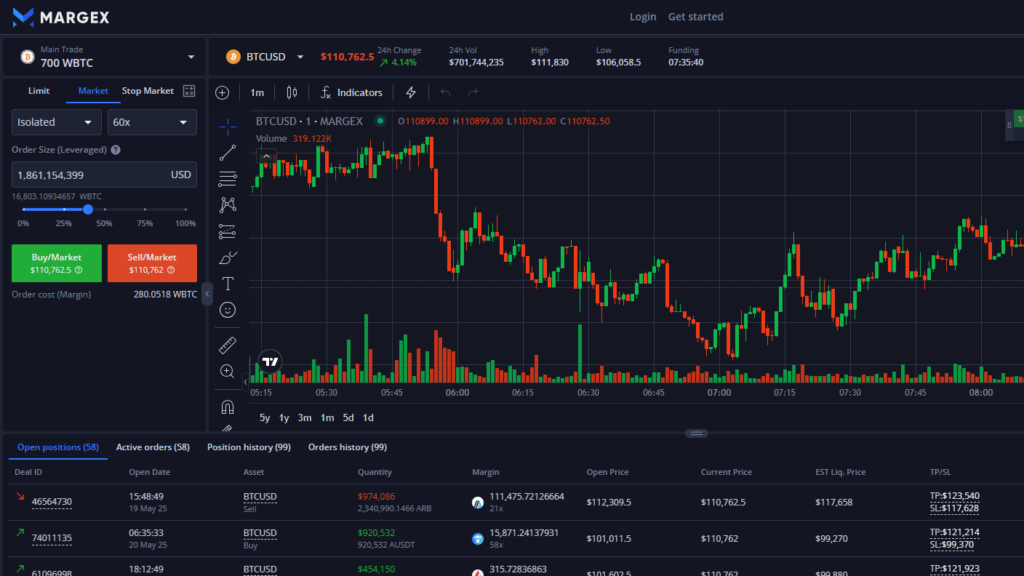Open the 60x leverage dropdown
This screenshot has width=1024, height=576.
click(152, 122)
